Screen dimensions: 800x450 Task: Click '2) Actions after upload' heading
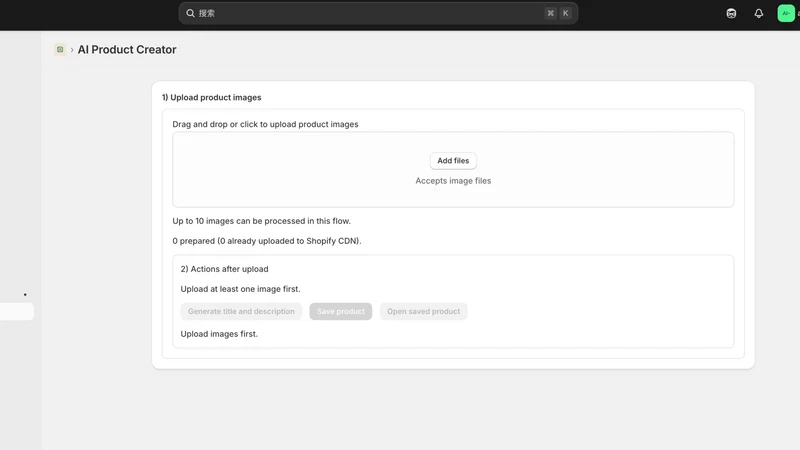click(x=224, y=269)
